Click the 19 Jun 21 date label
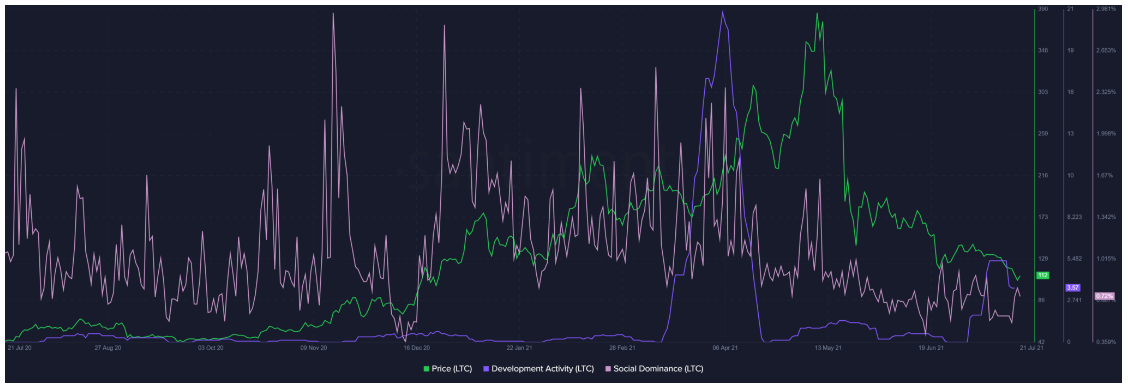This screenshot has width=1128, height=388. click(x=931, y=347)
